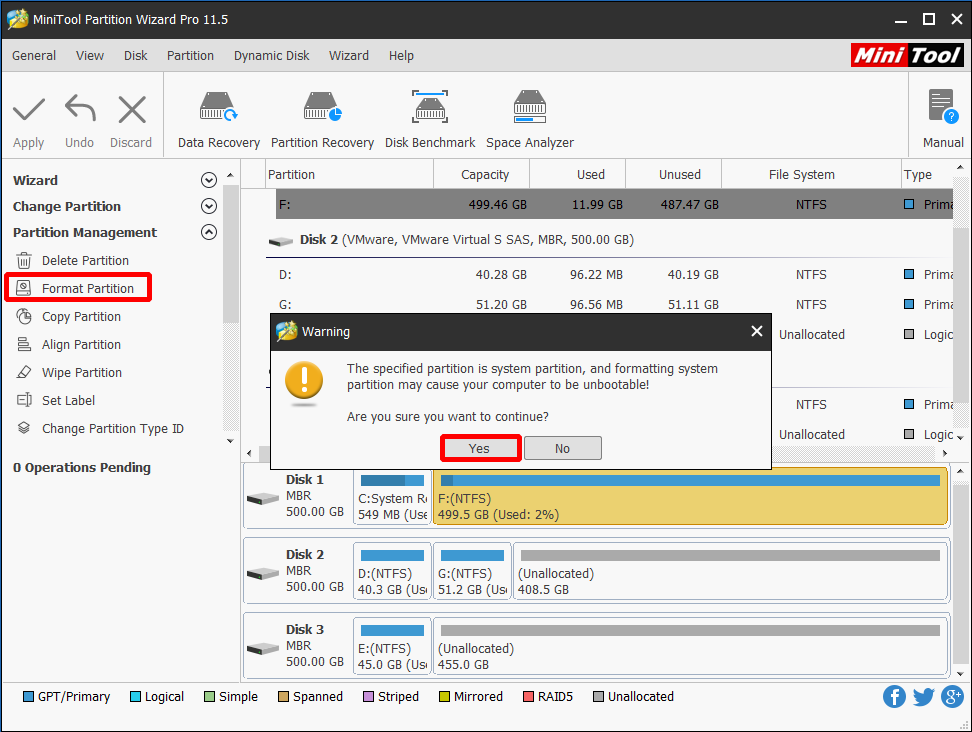
Task: Open the Google Plus share icon
Action: click(x=952, y=697)
